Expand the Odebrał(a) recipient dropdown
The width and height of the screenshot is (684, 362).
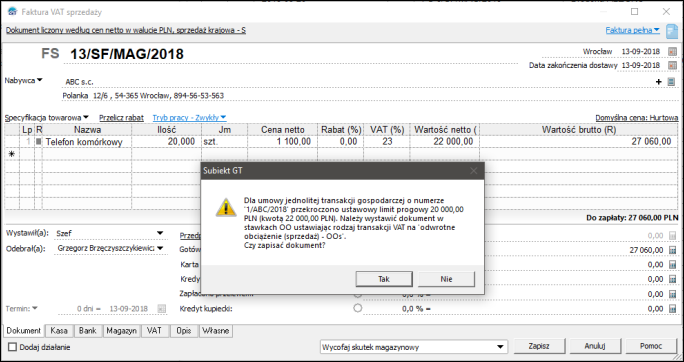coord(160,248)
